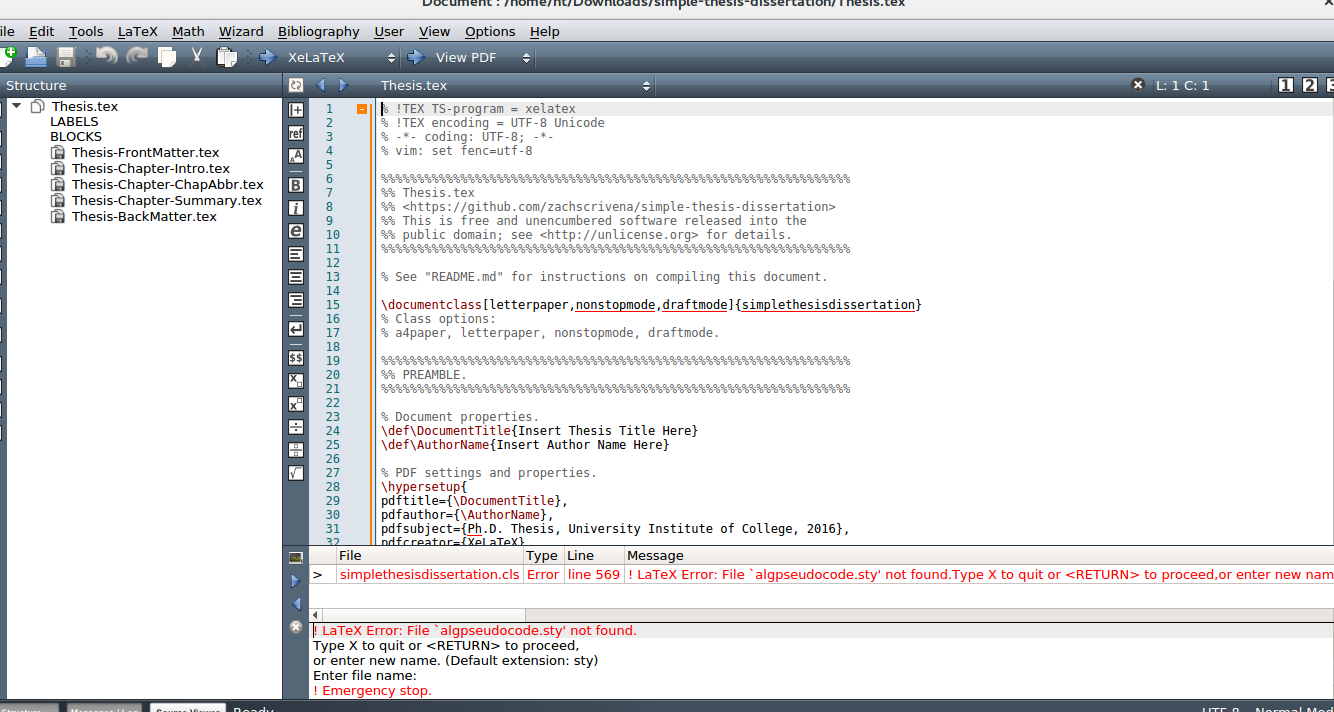Redo the last undone edit
The height and width of the screenshot is (712, 1334).
tap(137, 57)
